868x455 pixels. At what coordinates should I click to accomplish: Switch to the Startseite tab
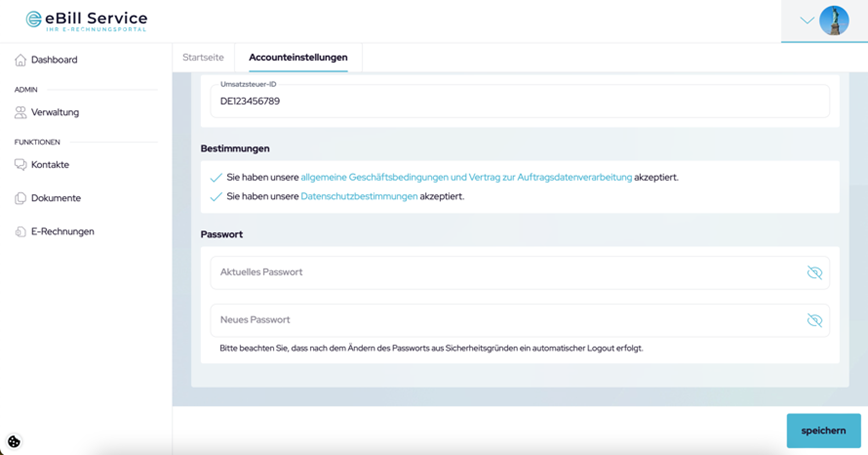coord(203,58)
